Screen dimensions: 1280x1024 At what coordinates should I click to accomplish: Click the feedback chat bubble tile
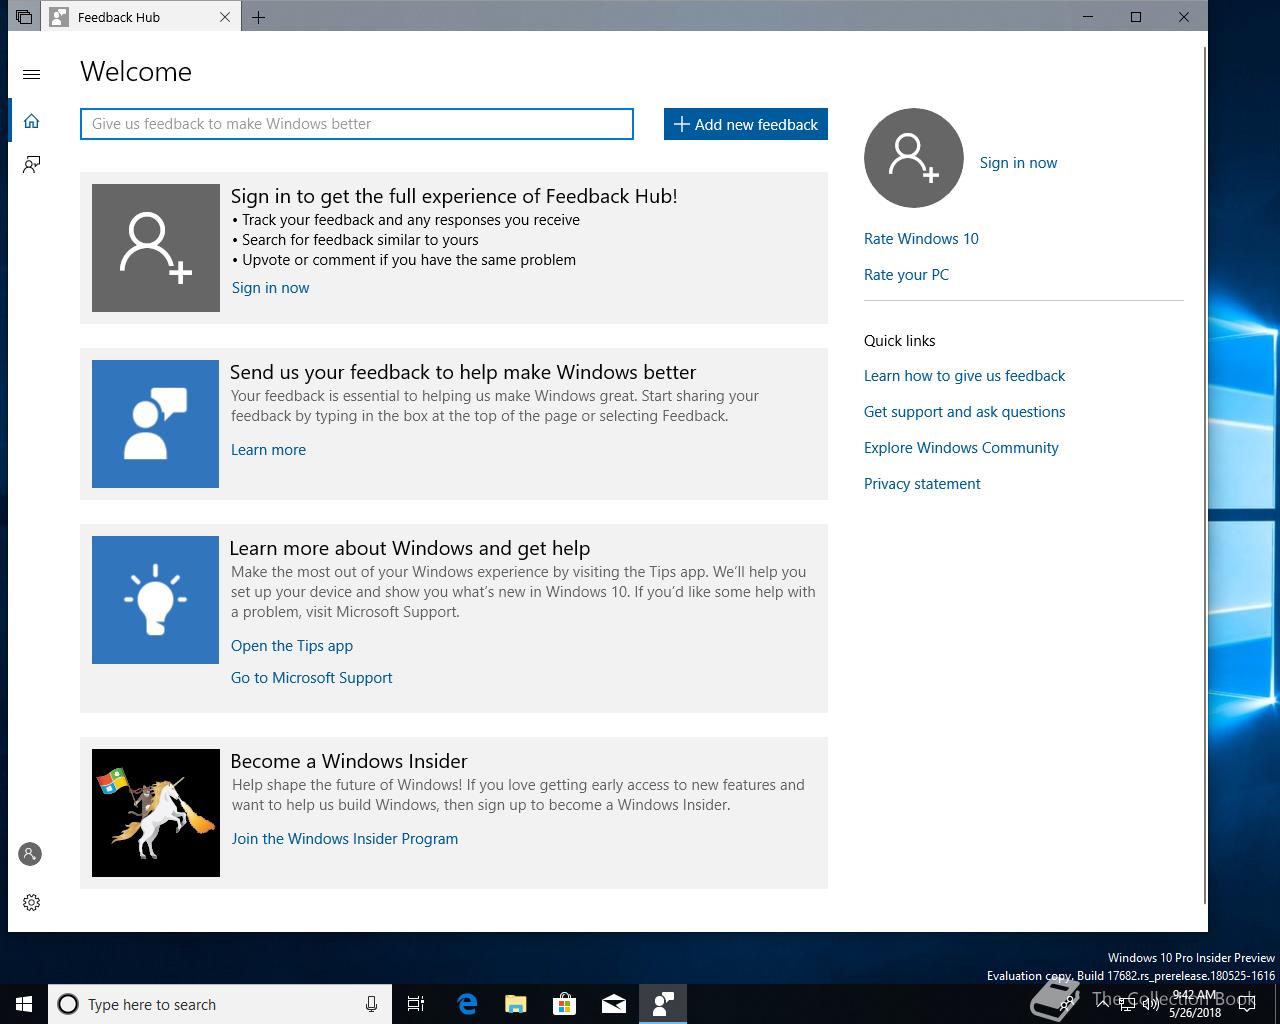155,424
